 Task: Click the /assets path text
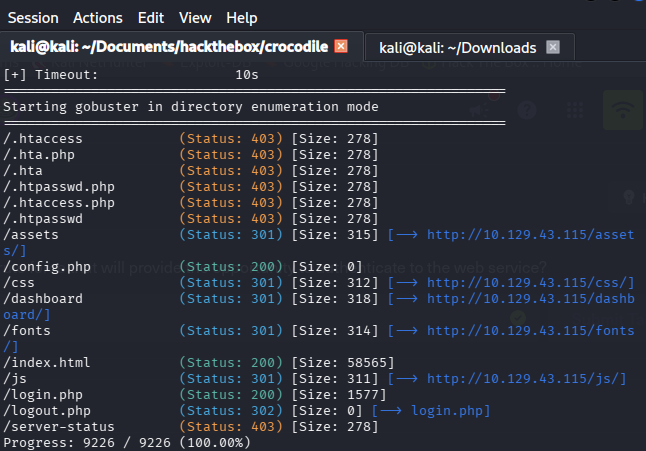(31, 235)
